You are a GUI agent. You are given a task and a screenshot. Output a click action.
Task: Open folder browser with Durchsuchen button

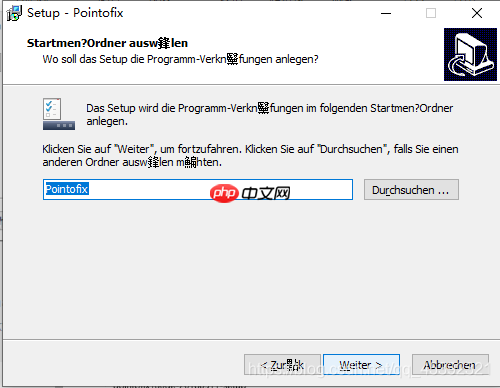(411, 190)
